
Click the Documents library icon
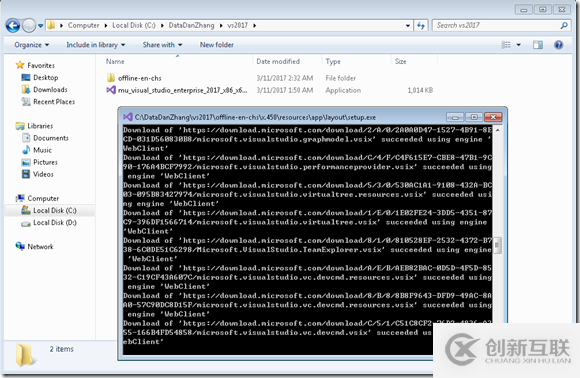26,138
